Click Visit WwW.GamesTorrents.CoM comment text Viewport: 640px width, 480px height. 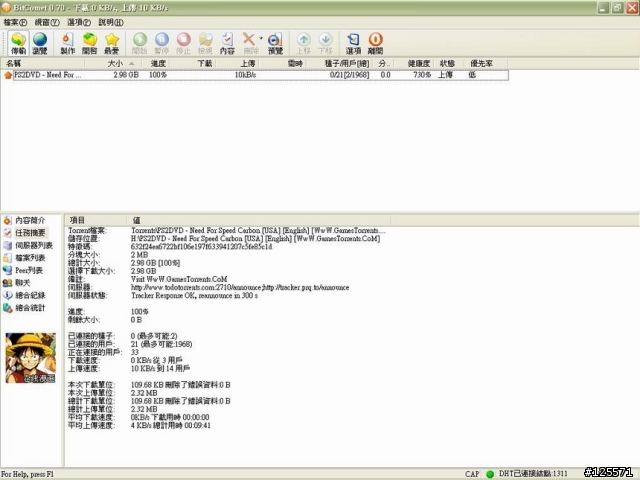tap(179, 279)
